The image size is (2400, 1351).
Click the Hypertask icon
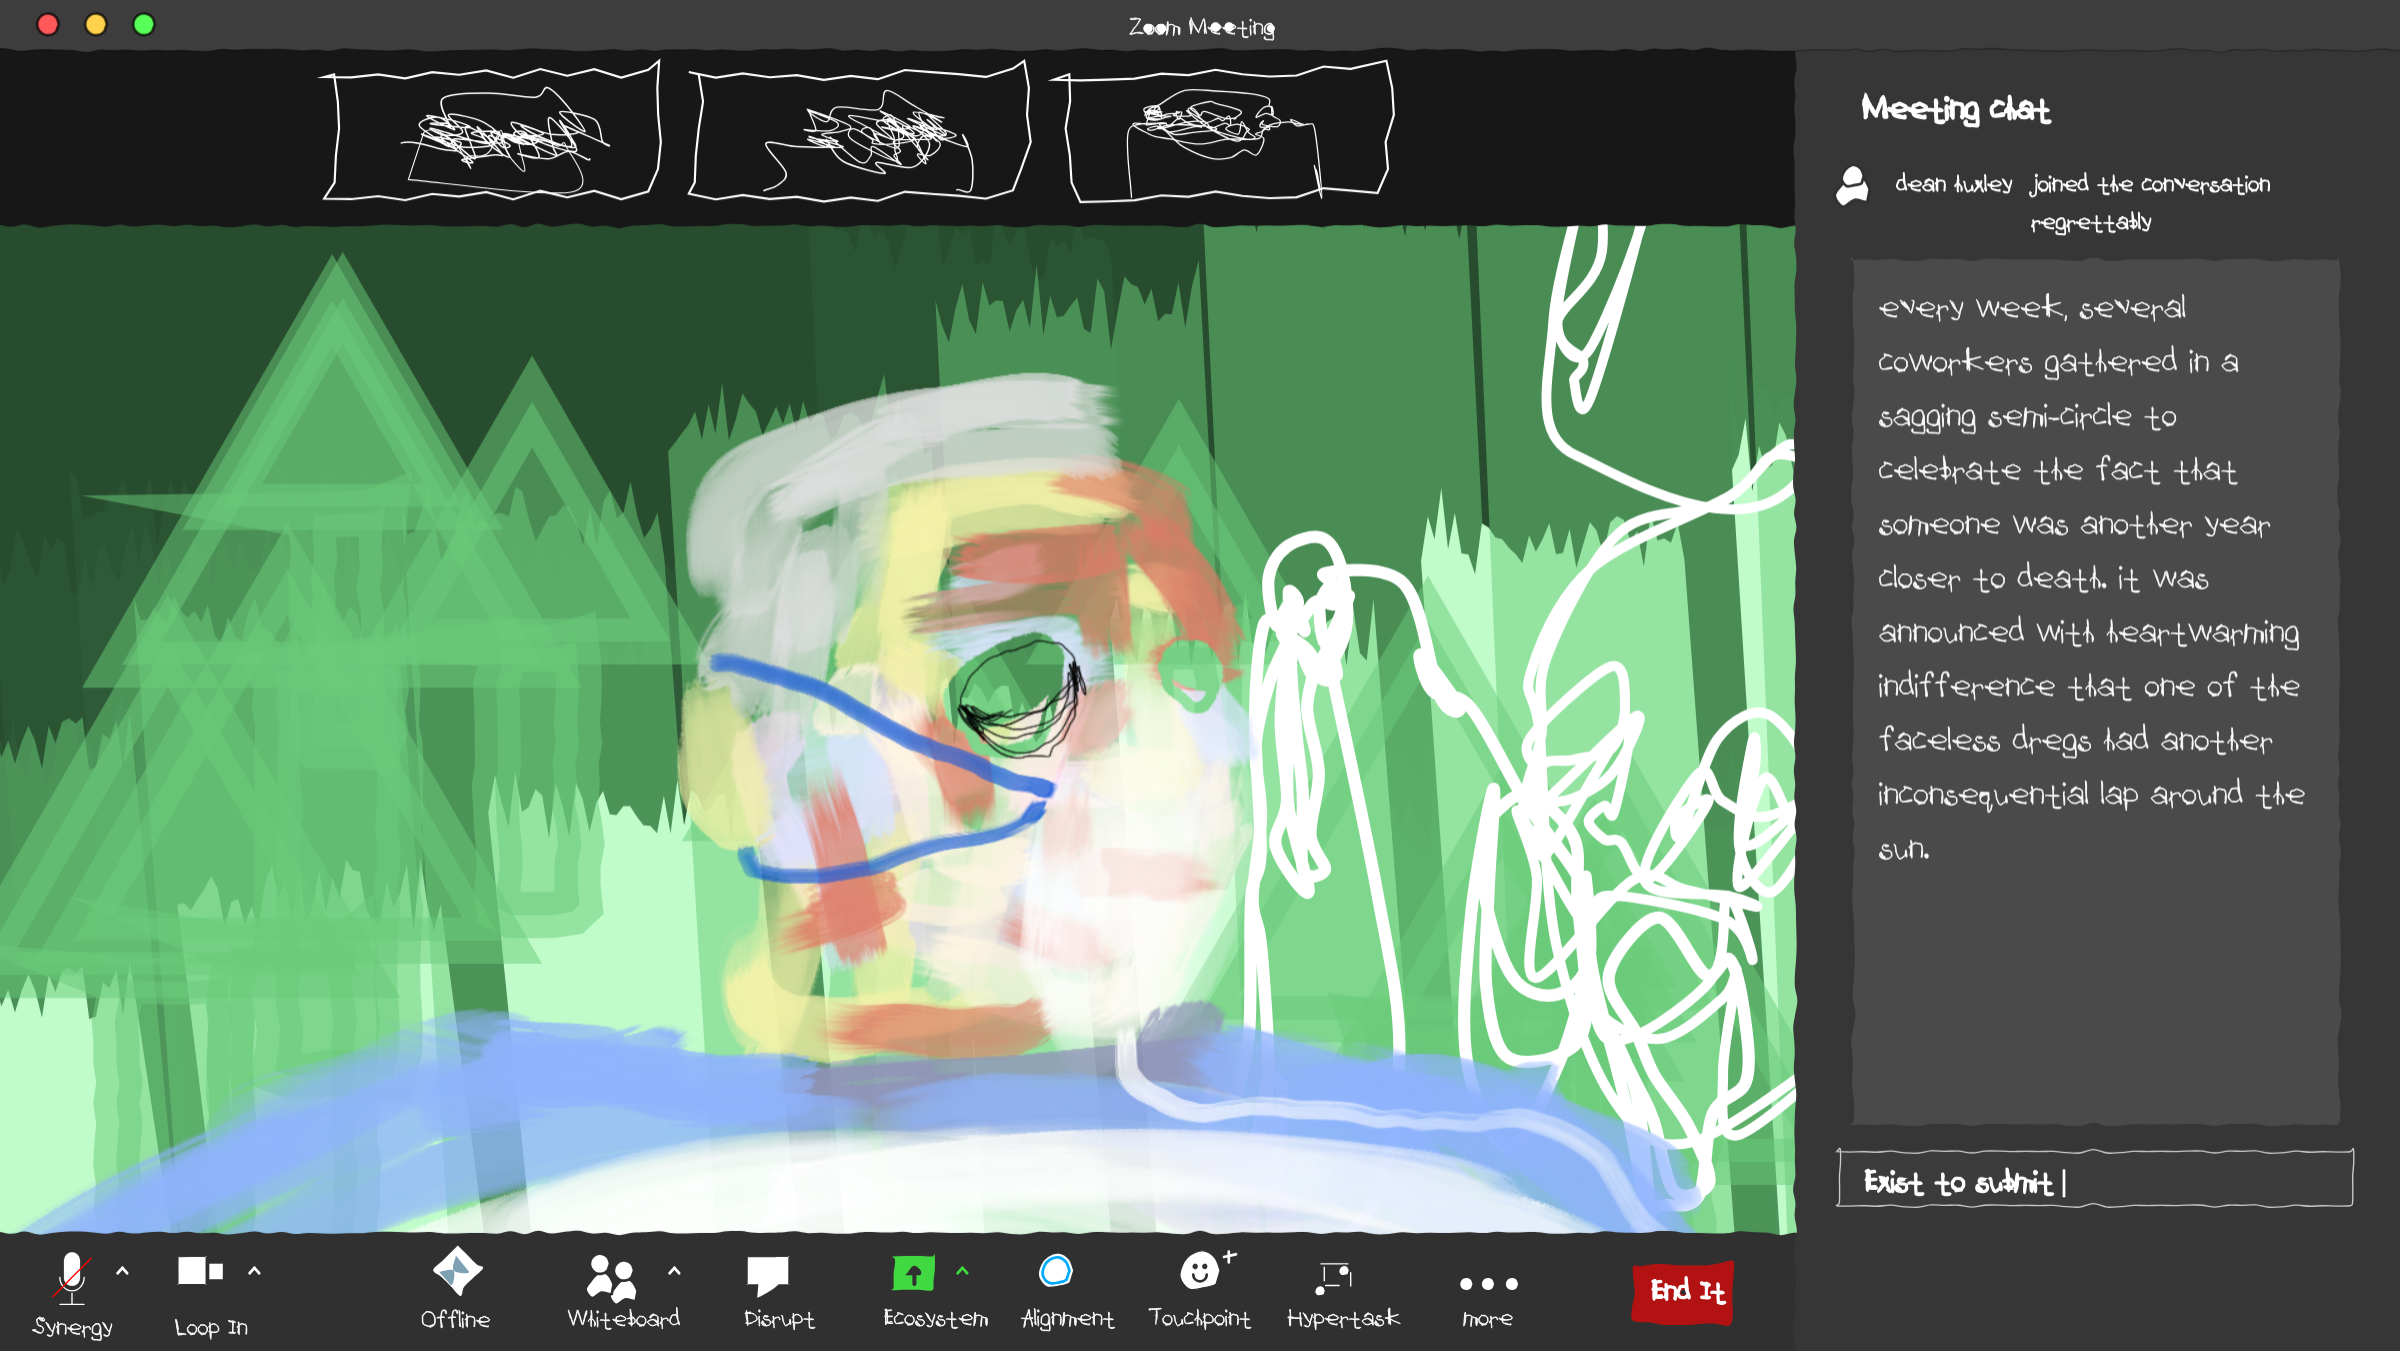pyautogui.click(x=1335, y=1277)
